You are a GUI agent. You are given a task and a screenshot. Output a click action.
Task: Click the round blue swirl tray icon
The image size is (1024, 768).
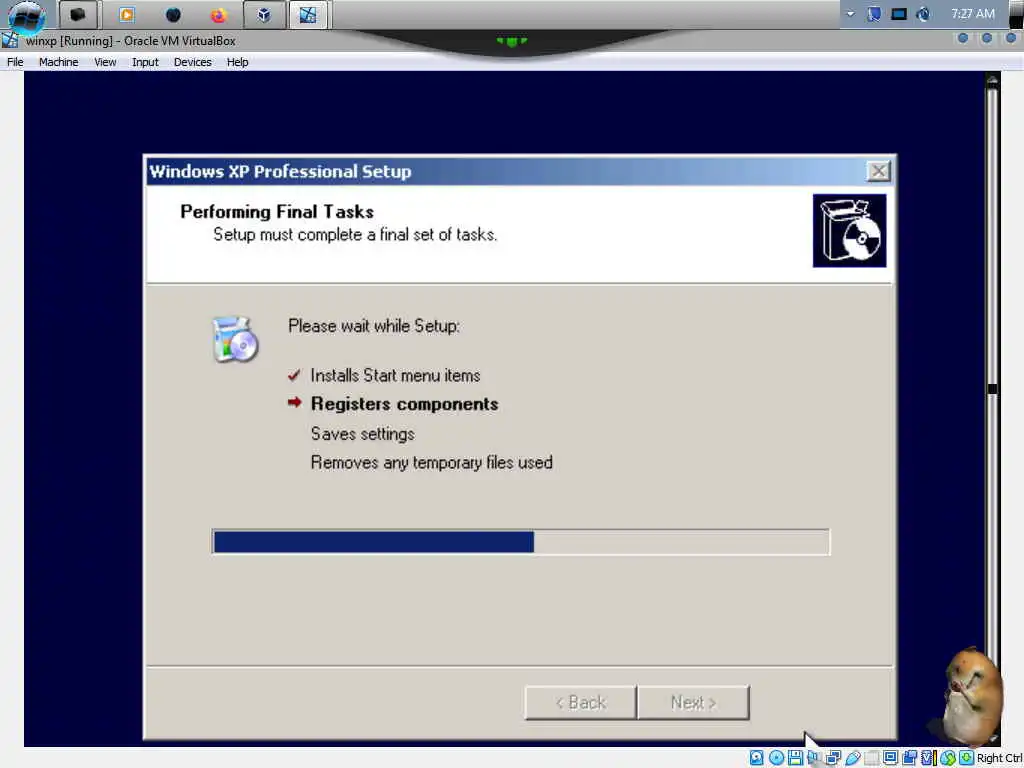[x=923, y=14]
